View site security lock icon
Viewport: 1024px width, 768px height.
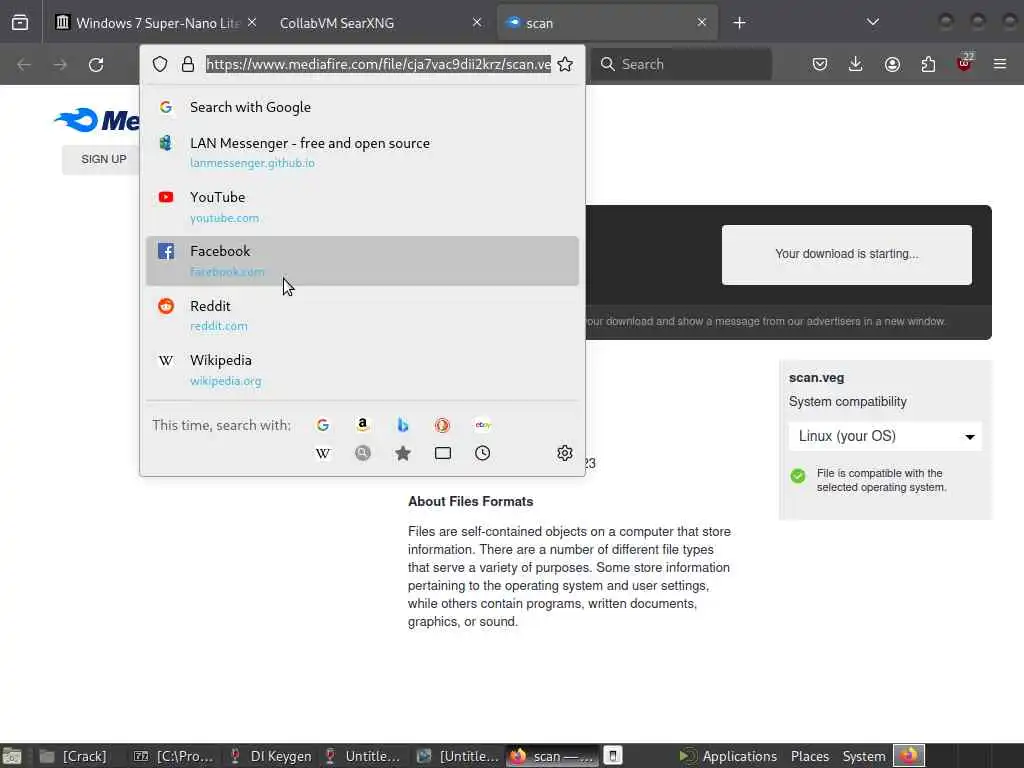point(188,64)
